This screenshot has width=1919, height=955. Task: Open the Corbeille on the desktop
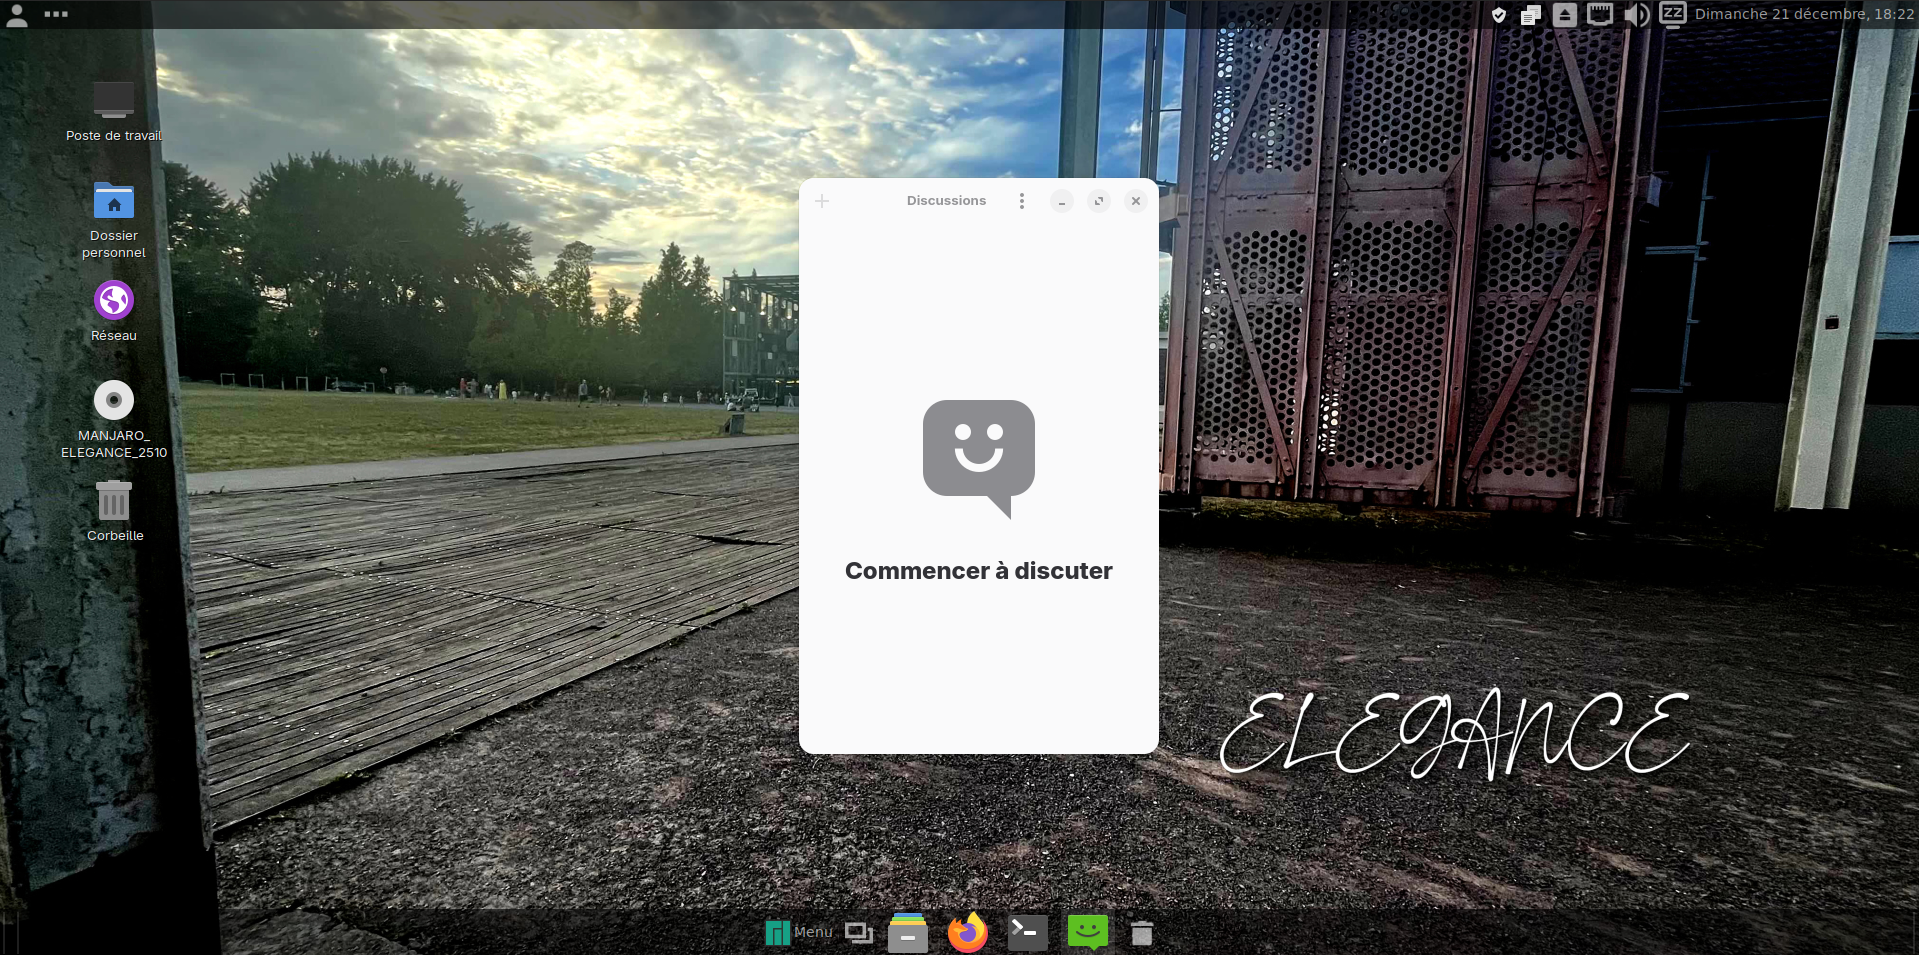coord(114,500)
